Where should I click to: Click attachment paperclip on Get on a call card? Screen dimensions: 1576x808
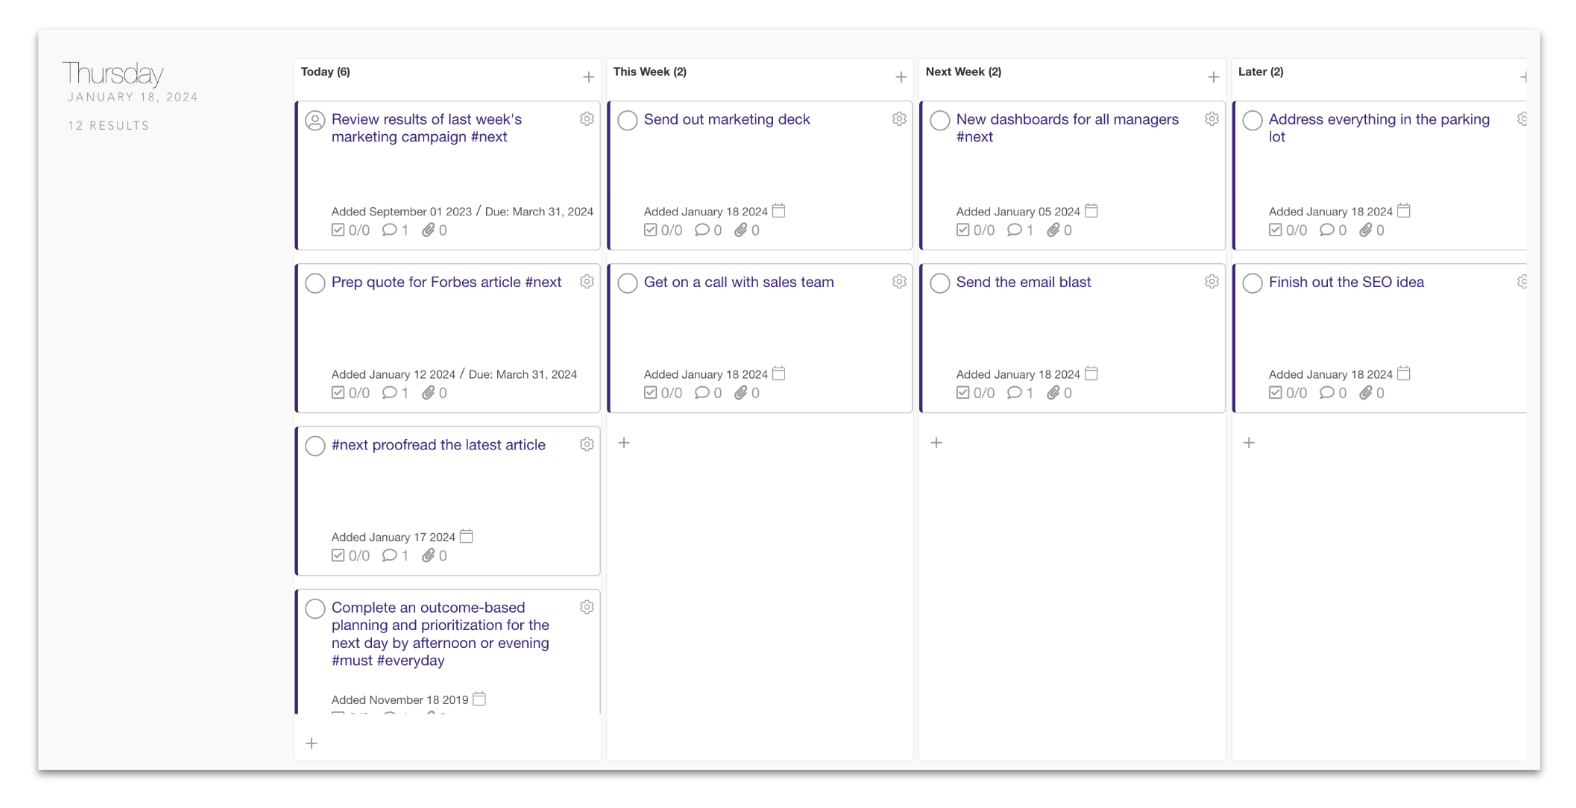tap(741, 393)
